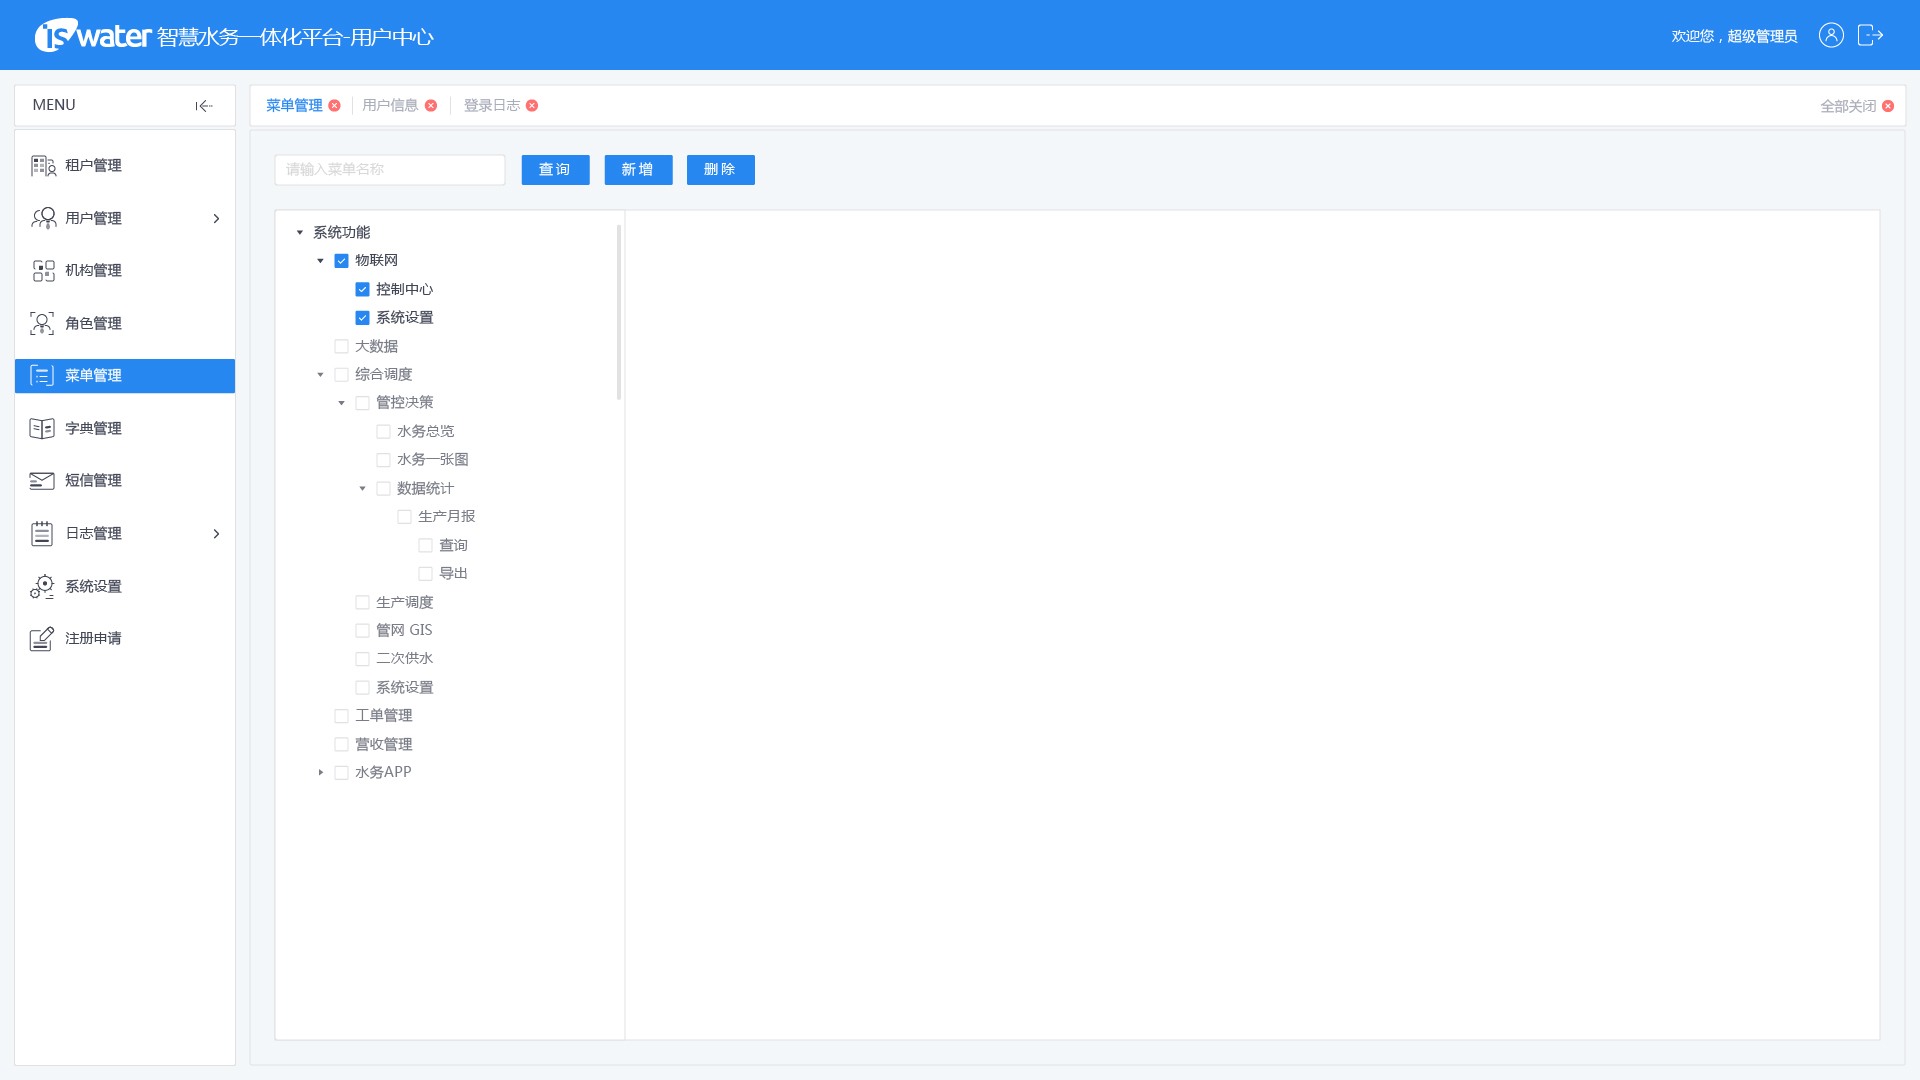Open 用户管理 sidebar icon

point(43,218)
